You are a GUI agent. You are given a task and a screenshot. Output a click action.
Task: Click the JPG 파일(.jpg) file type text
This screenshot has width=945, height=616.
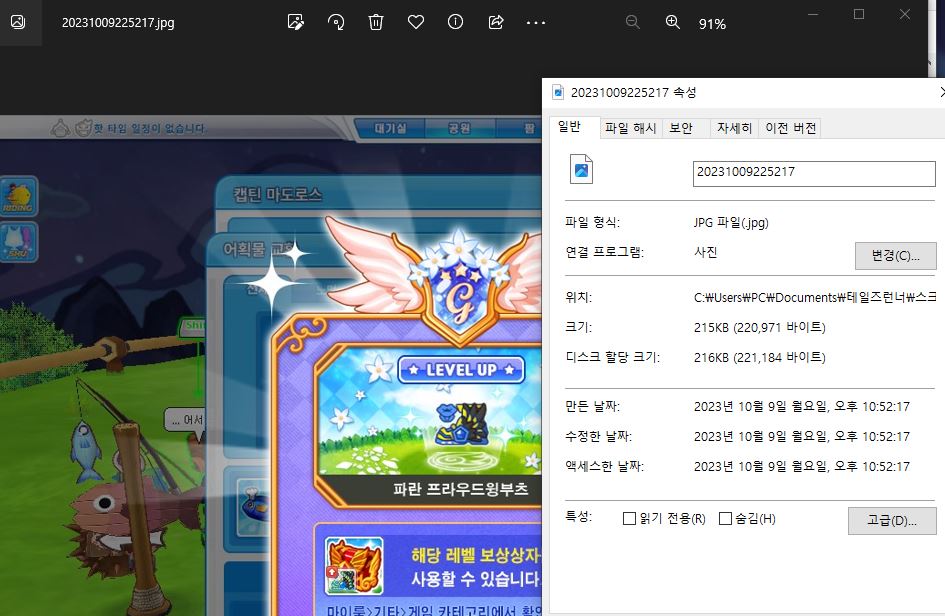pos(731,222)
